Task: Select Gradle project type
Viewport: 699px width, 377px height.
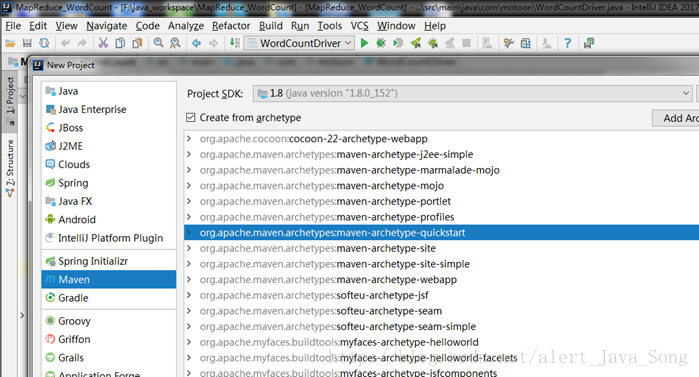Action: coord(109,298)
